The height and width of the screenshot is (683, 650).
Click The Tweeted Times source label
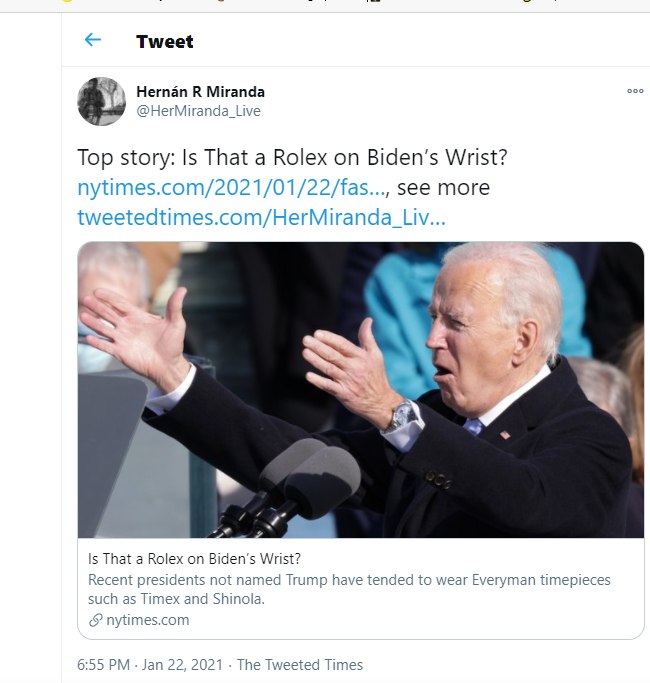pos(300,665)
